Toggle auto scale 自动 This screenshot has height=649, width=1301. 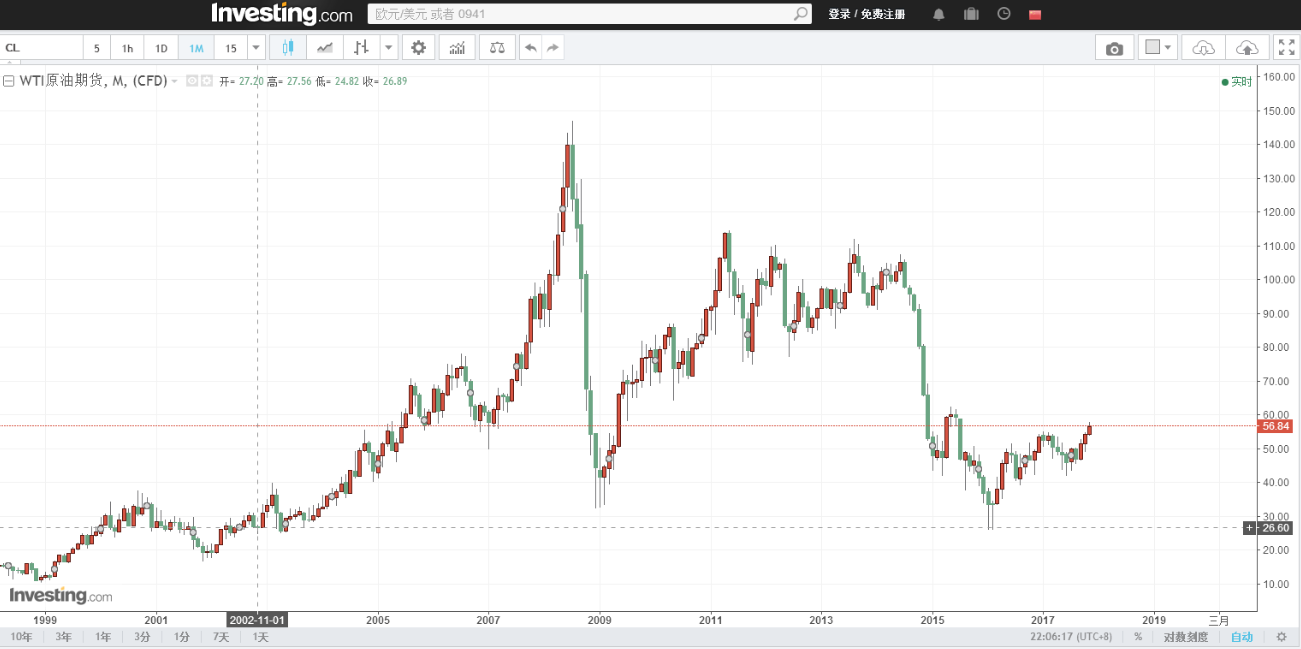point(1241,637)
